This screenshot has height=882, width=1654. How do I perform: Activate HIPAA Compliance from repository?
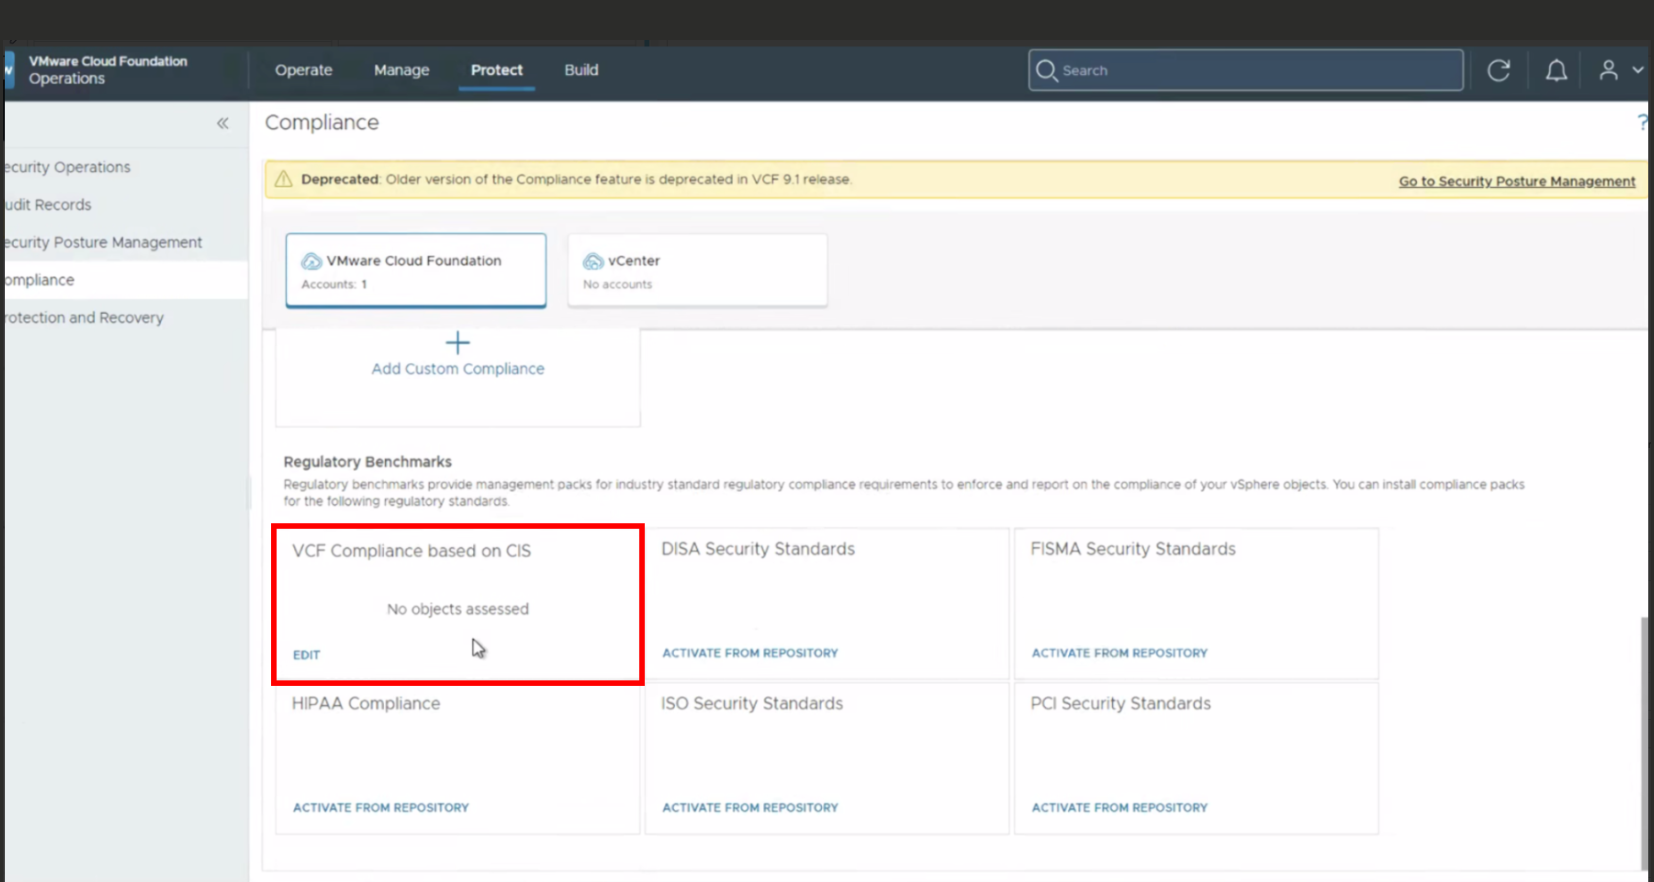pos(381,808)
